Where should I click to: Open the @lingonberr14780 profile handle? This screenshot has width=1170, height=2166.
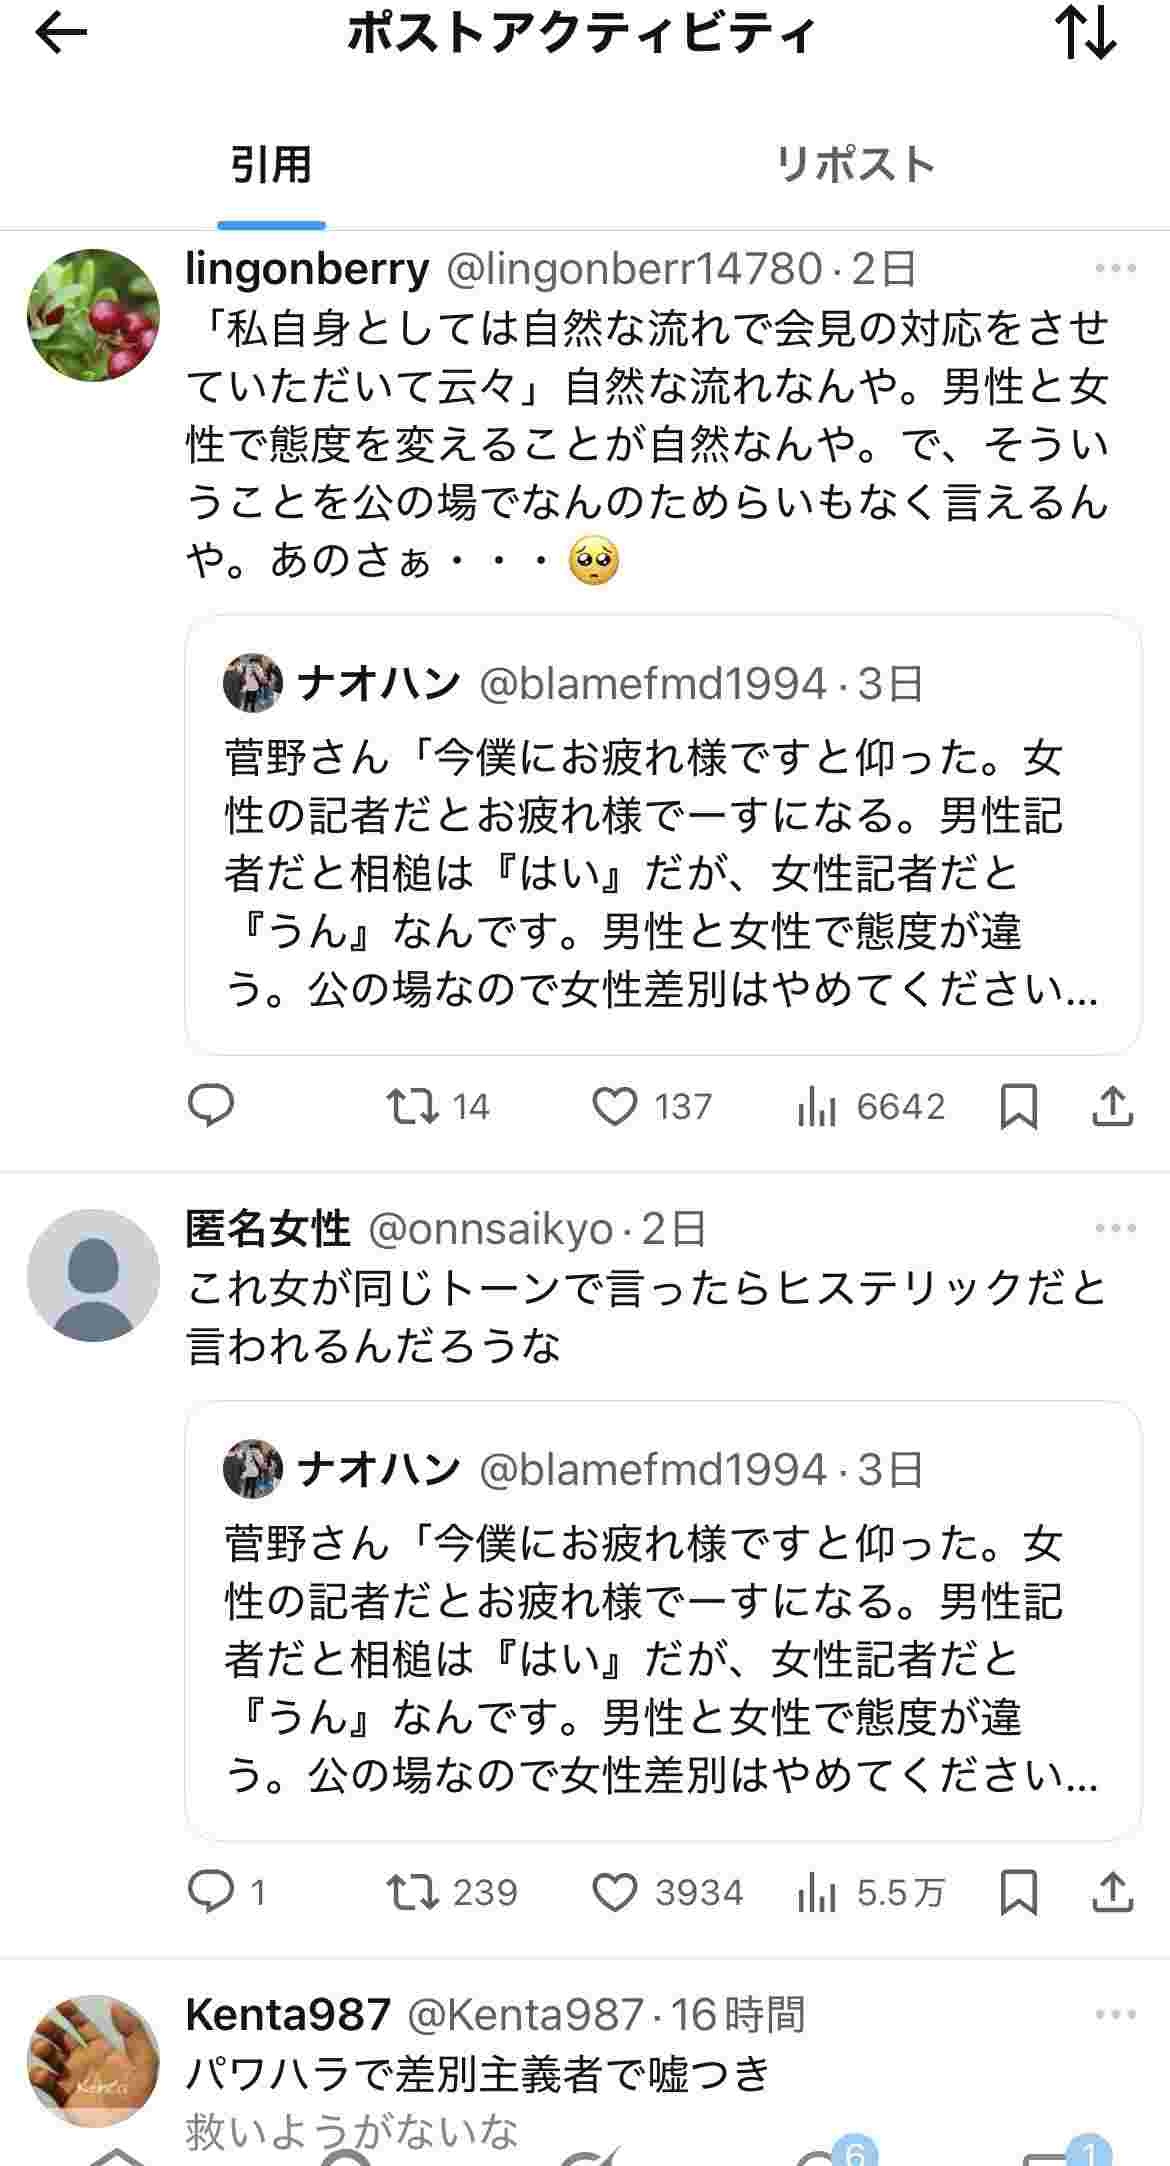coord(634,269)
